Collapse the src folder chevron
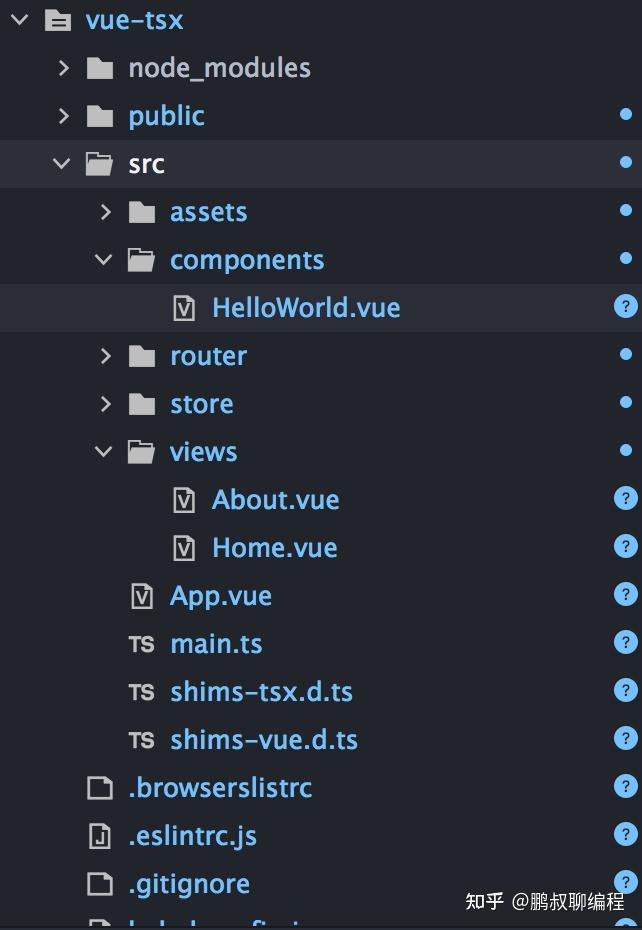 point(63,164)
